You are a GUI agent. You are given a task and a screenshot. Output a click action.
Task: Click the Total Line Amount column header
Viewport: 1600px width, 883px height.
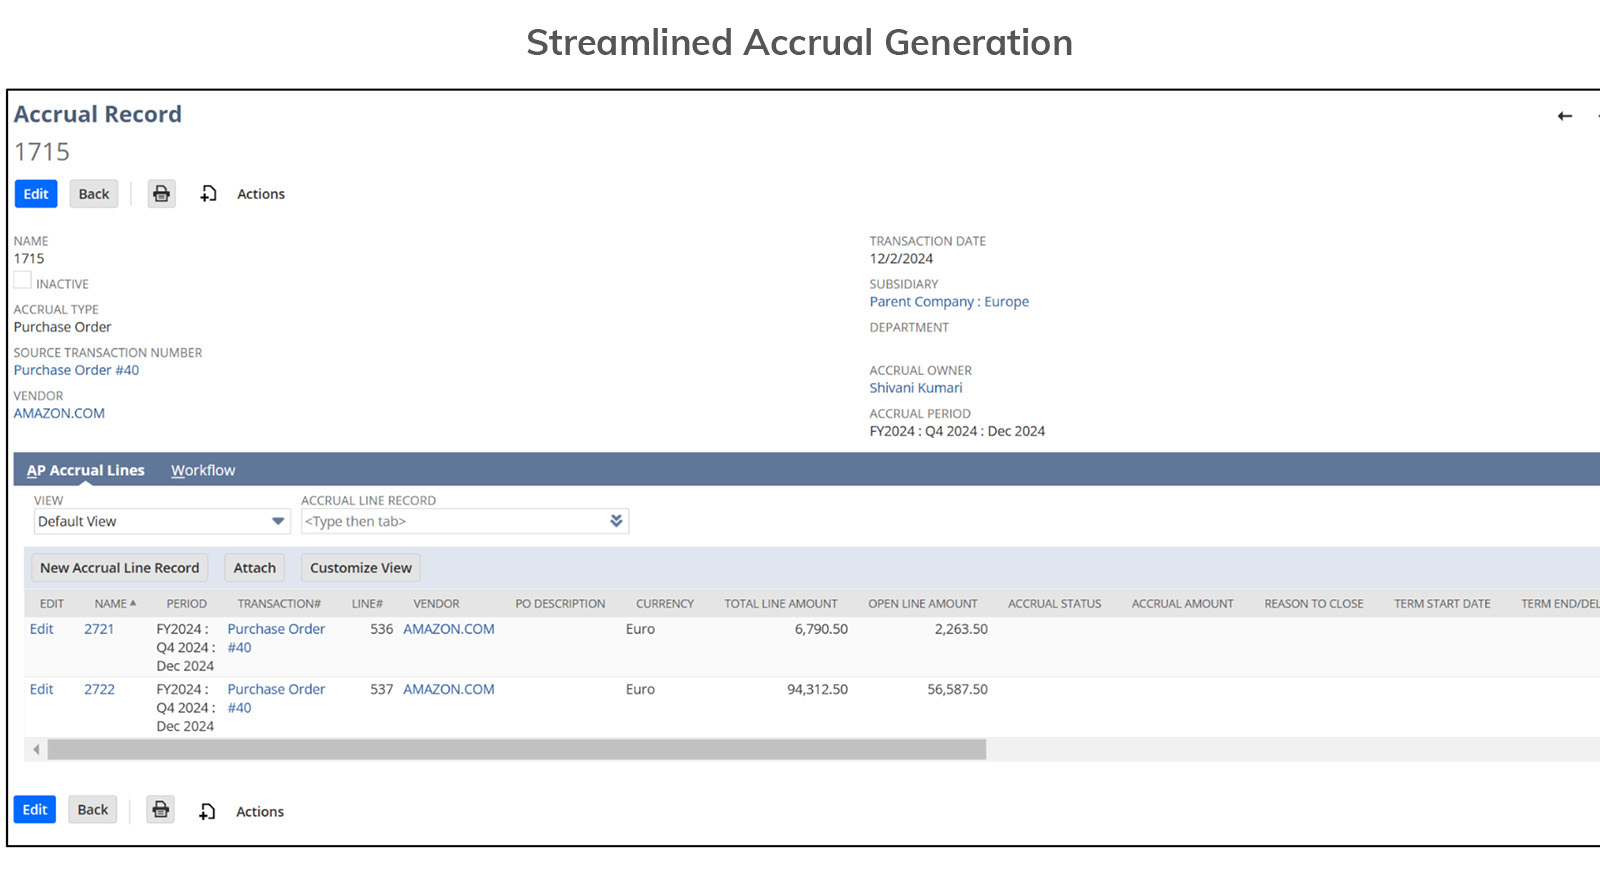[x=781, y=604]
